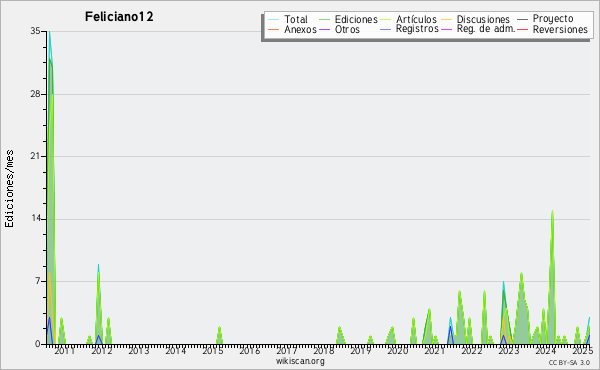Click the 2013 x-axis label
Image resolution: width=600 pixels, height=370 pixels.
(x=139, y=350)
